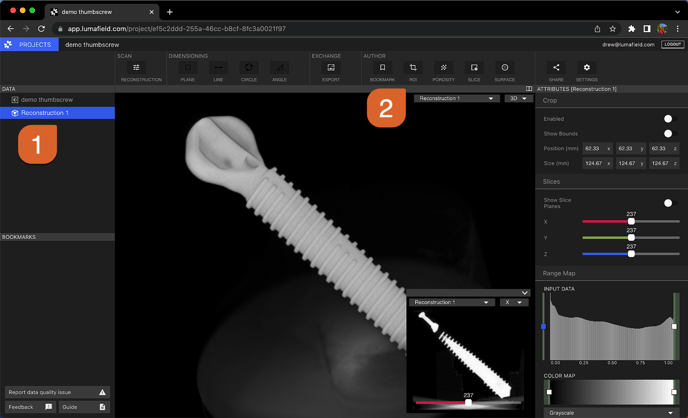This screenshot has height=418, width=688.
Task: Activate the Slice tool
Action: (474, 70)
